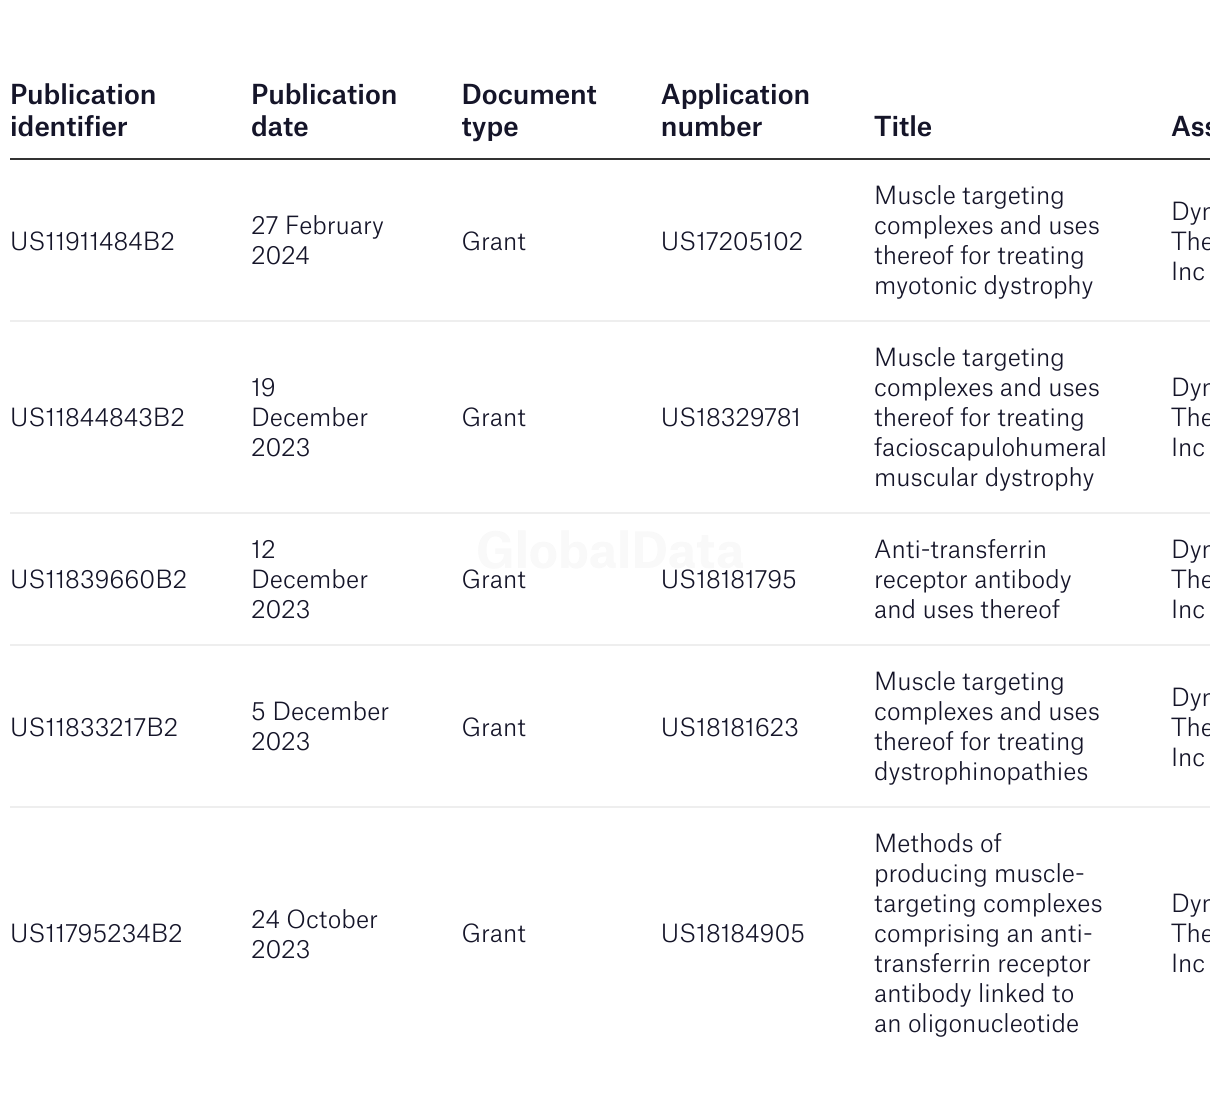
Task: Click the dystrophinopathies patent title
Action: [985, 727]
